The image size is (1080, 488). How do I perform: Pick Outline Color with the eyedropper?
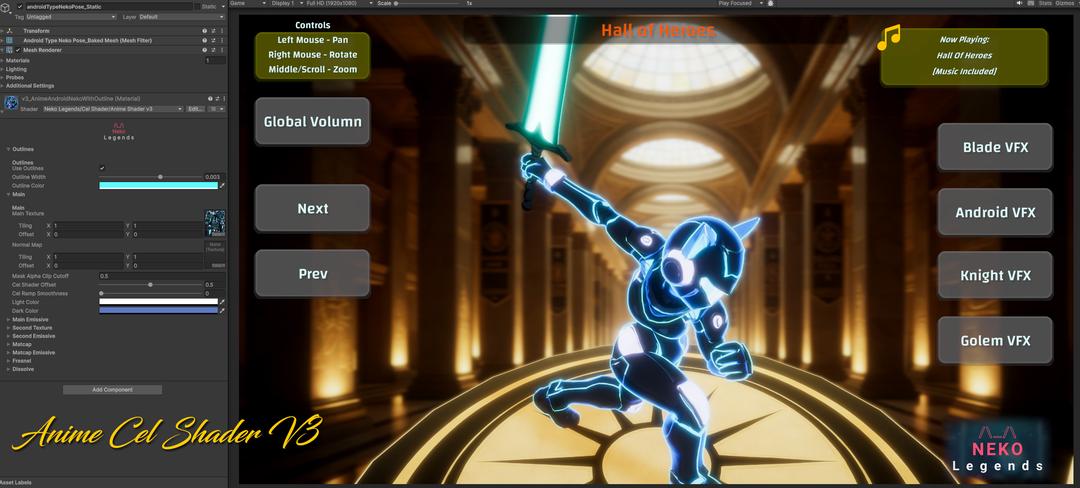[222, 185]
